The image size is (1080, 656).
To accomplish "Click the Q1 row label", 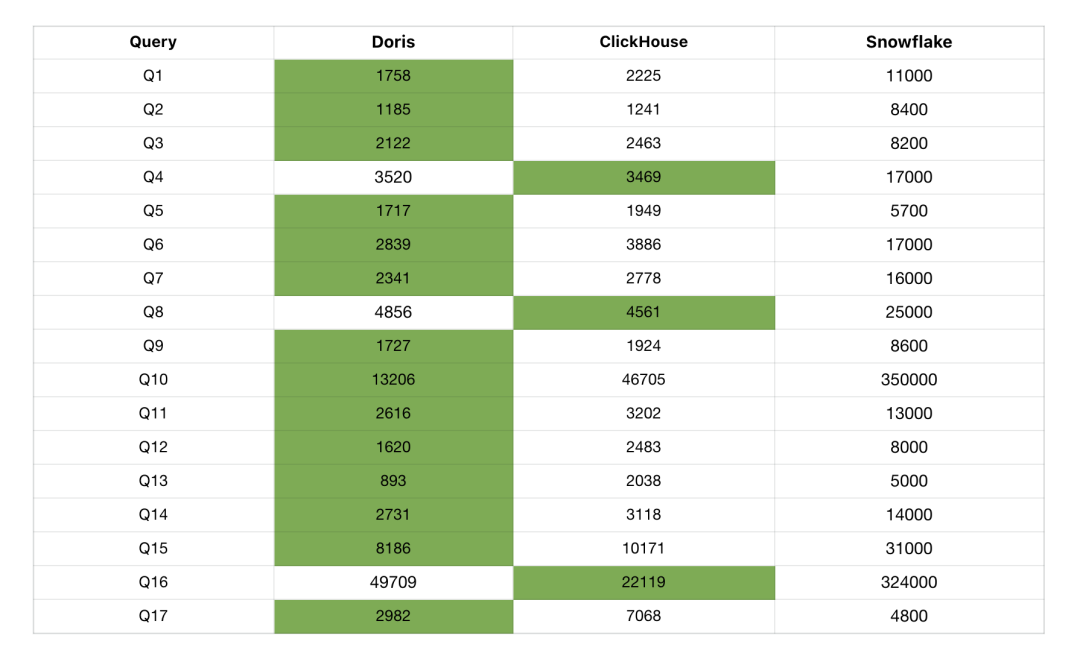I will [153, 76].
